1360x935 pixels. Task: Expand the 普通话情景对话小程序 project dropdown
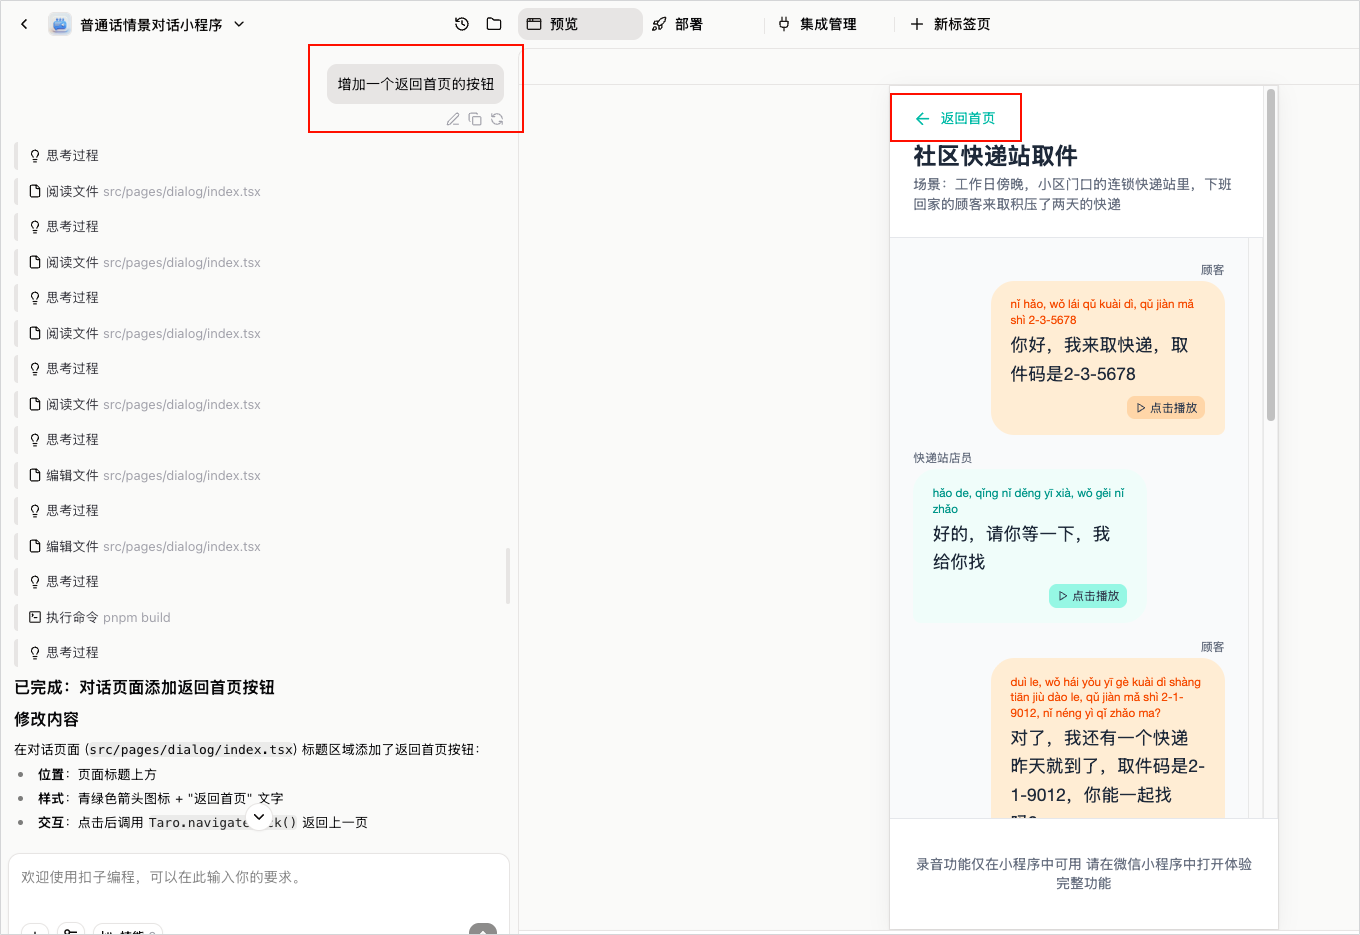point(239,24)
